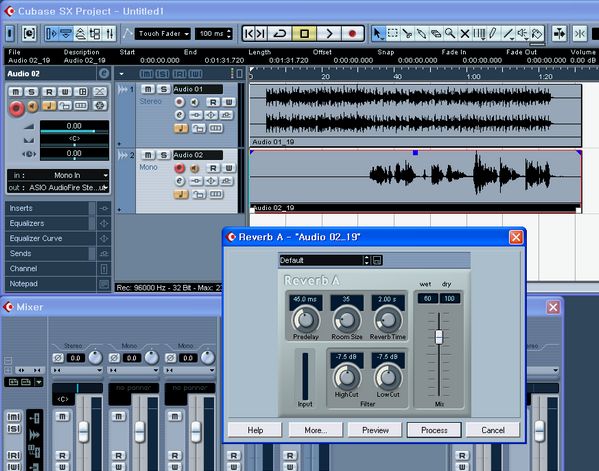Click the wet/dry Mix slider handle

[439, 337]
